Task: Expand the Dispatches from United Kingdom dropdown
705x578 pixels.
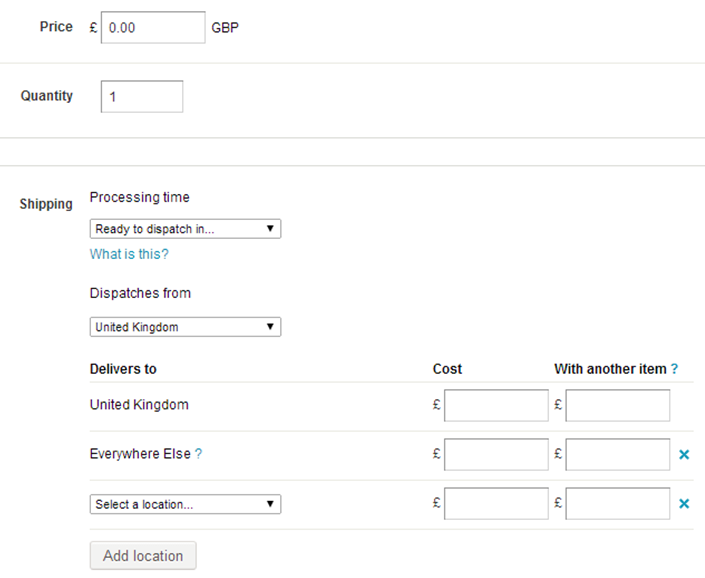Action: (185, 327)
